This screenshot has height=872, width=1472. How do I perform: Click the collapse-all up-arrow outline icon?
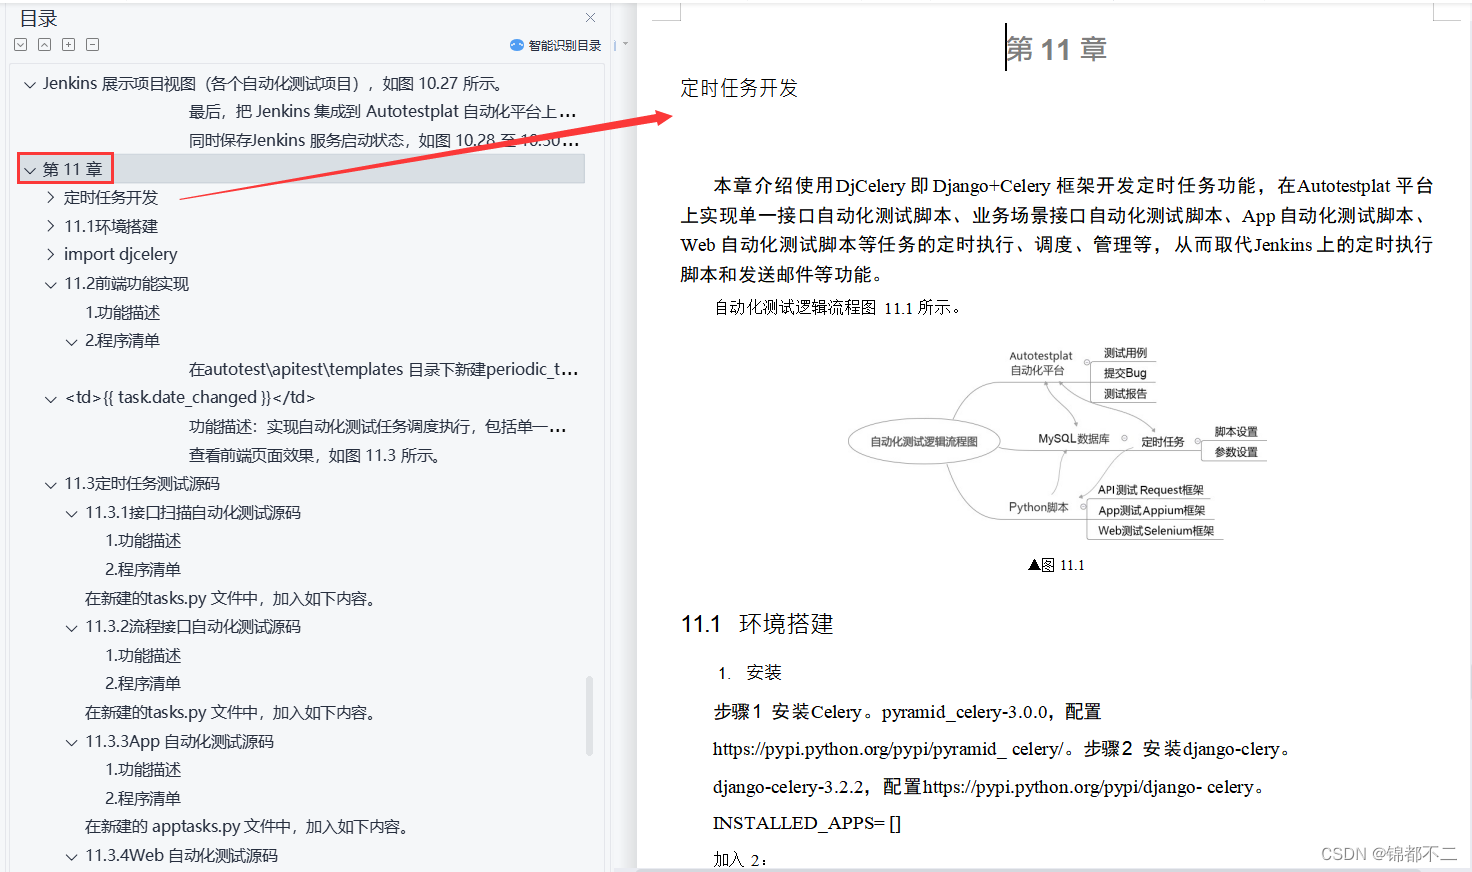(44, 44)
